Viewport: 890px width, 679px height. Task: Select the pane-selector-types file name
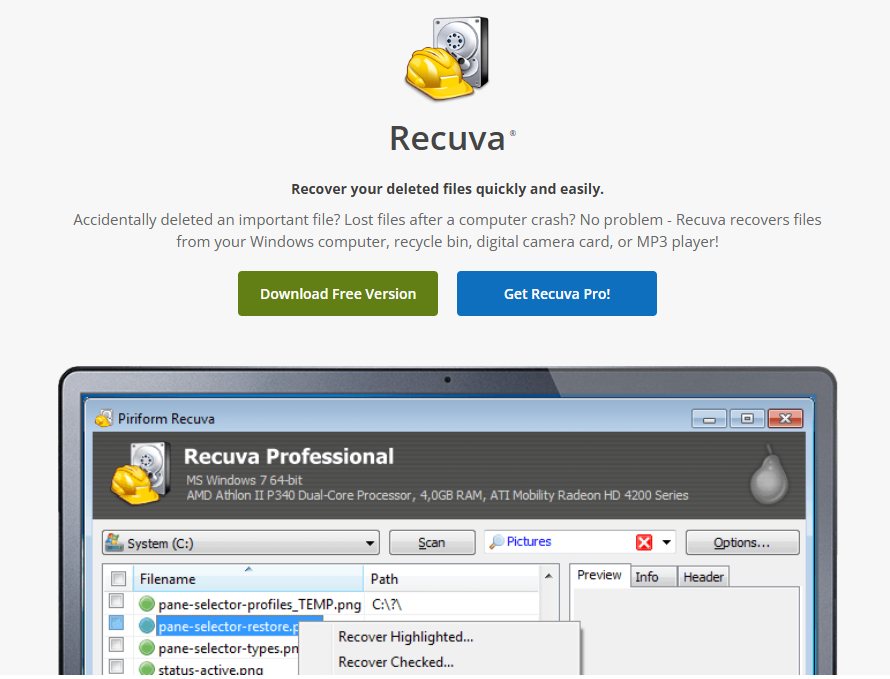tap(228, 648)
